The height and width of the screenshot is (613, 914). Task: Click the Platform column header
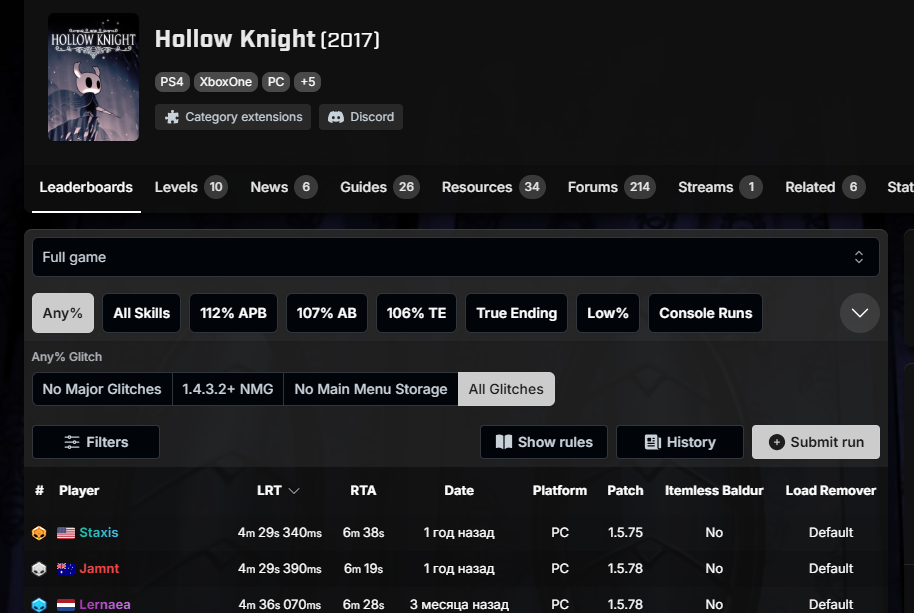coord(560,491)
